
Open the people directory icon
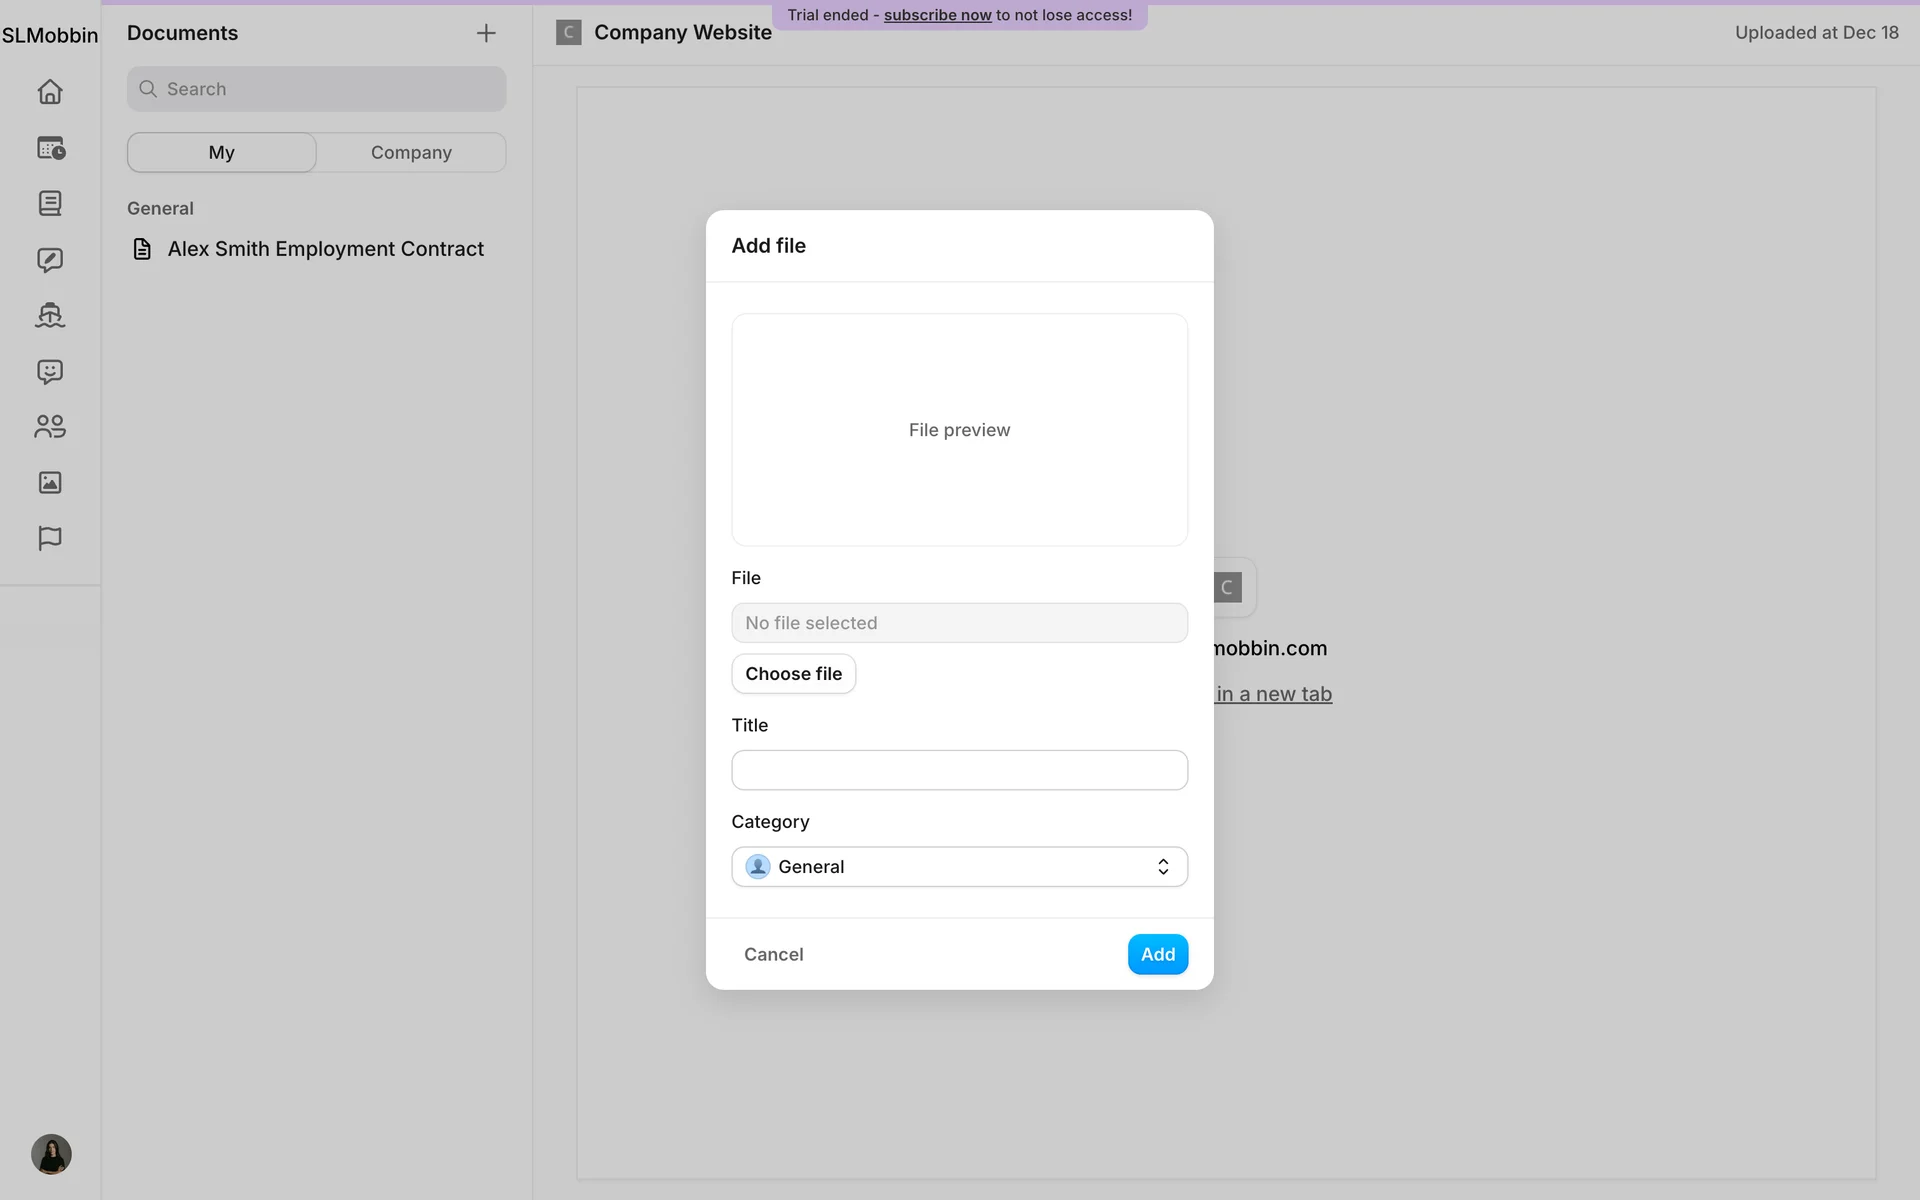(x=50, y=427)
